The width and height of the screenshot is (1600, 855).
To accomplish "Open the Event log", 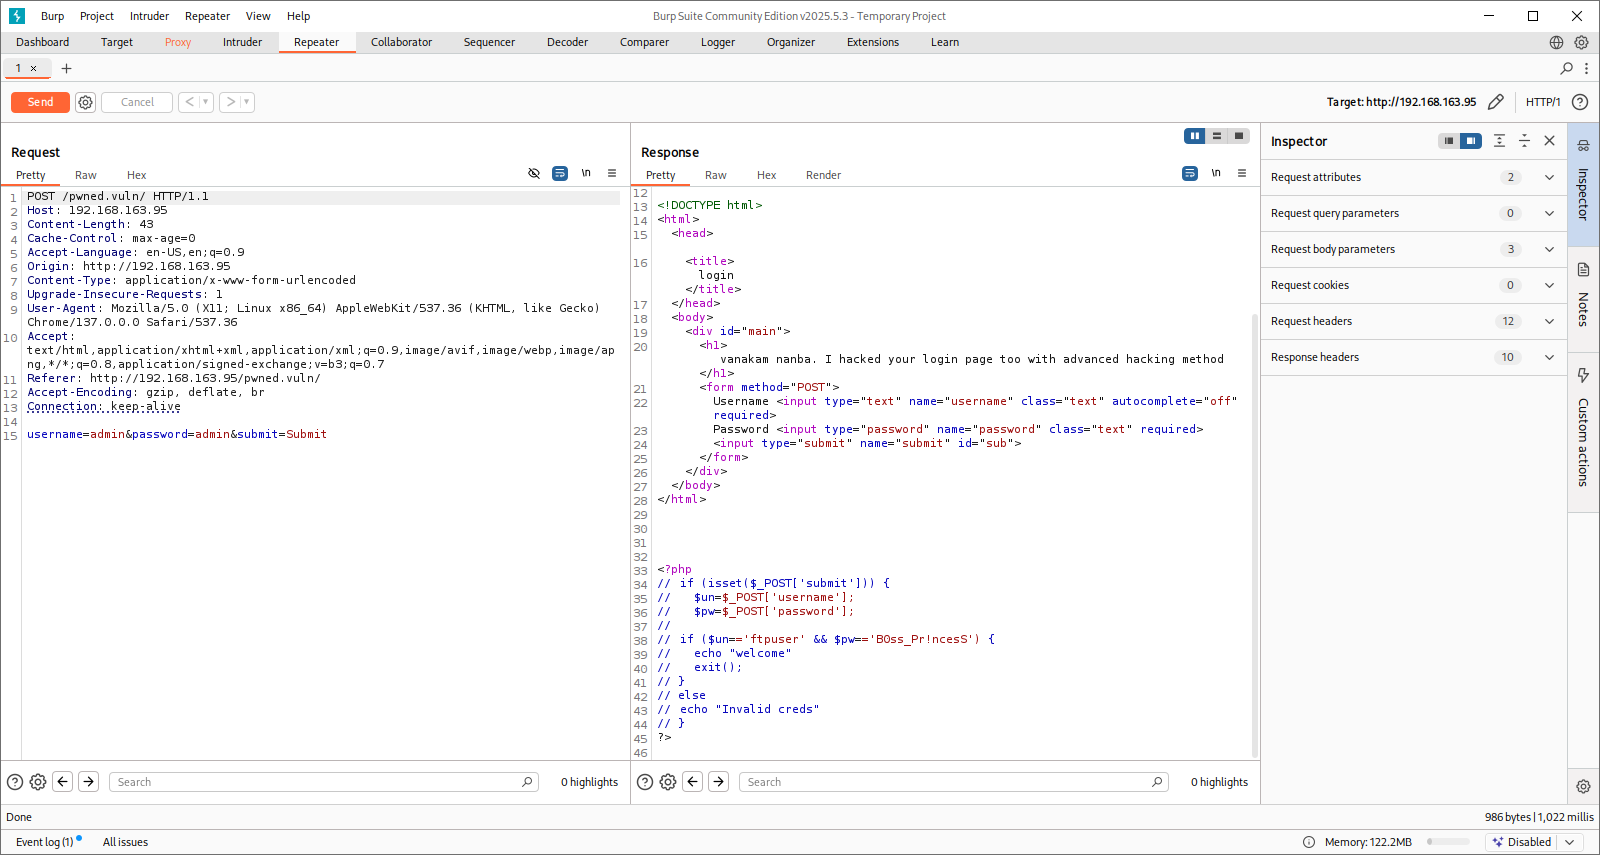I will 45,842.
